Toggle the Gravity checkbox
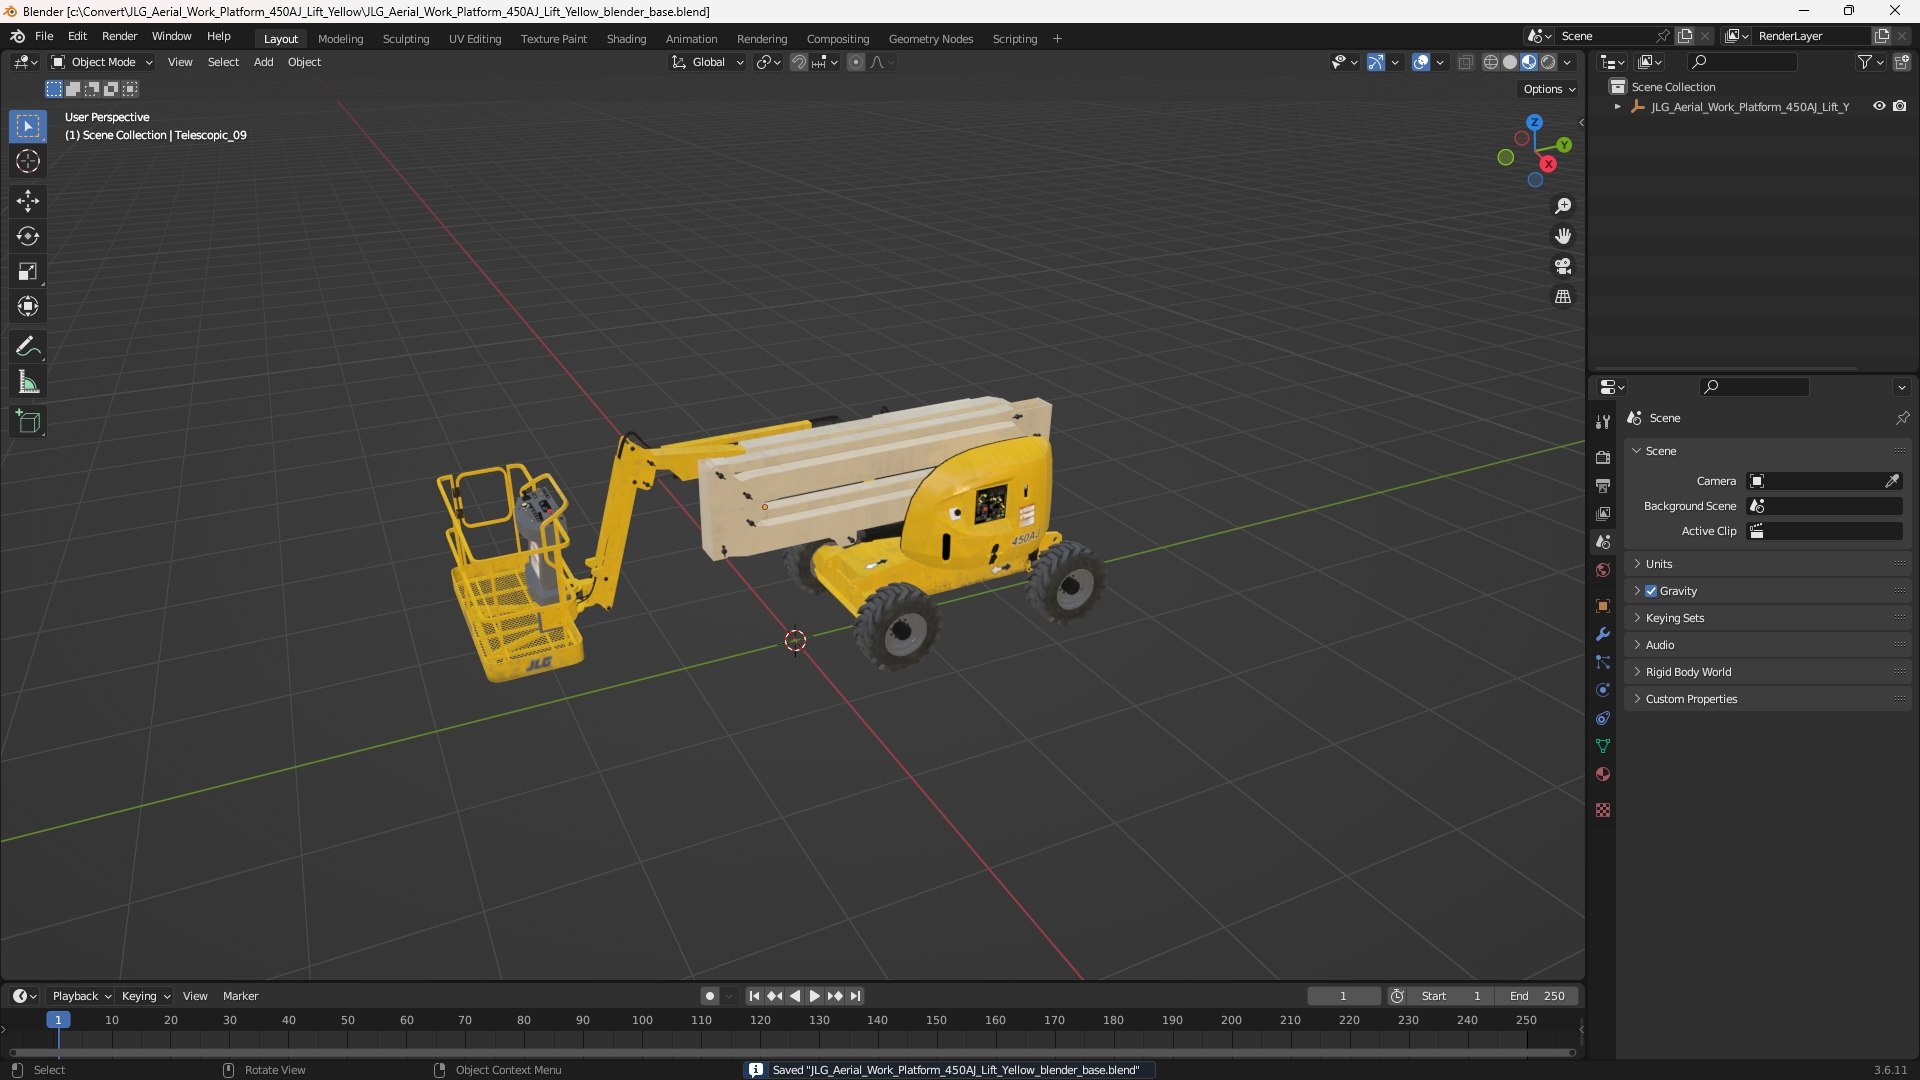This screenshot has width=1920, height=1080. [x=1651, y=591]
